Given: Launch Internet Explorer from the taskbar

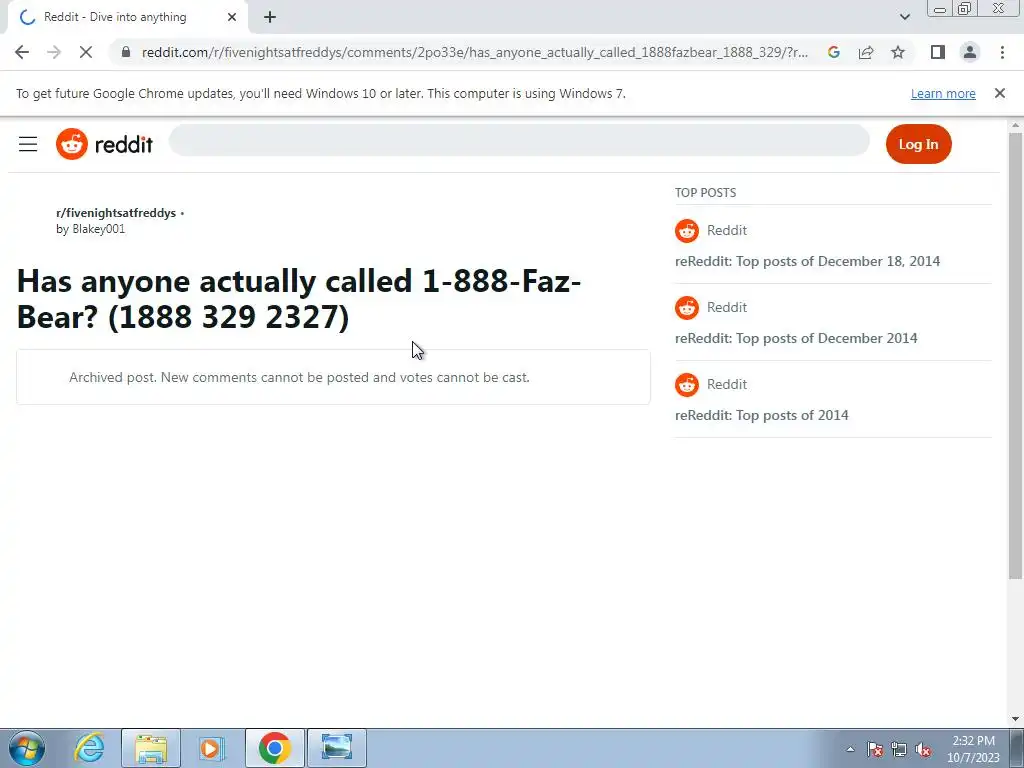Looking at the screenshot, I should click(x=89, y=748).
